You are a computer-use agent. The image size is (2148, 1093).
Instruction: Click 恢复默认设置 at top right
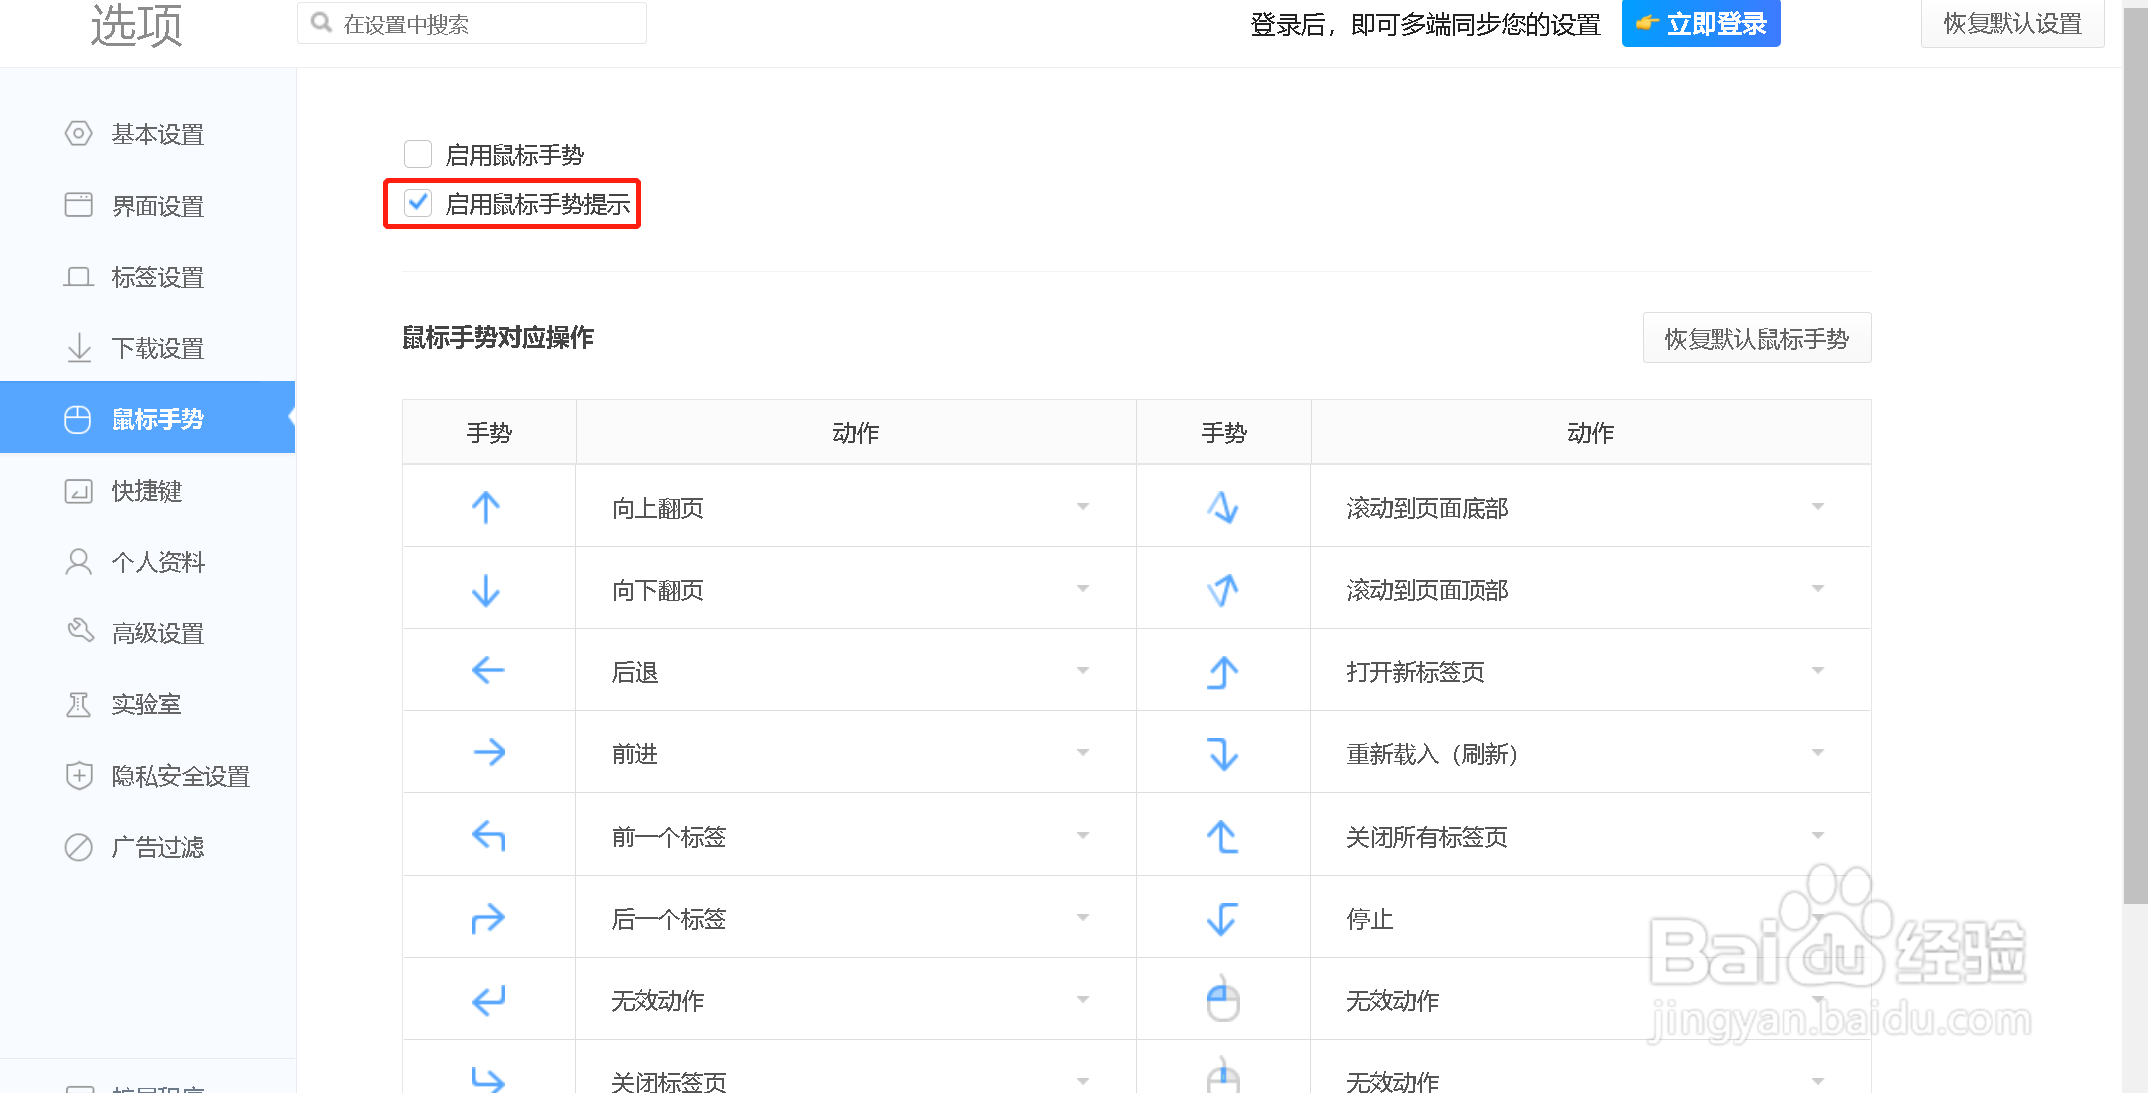(2012, 23)
